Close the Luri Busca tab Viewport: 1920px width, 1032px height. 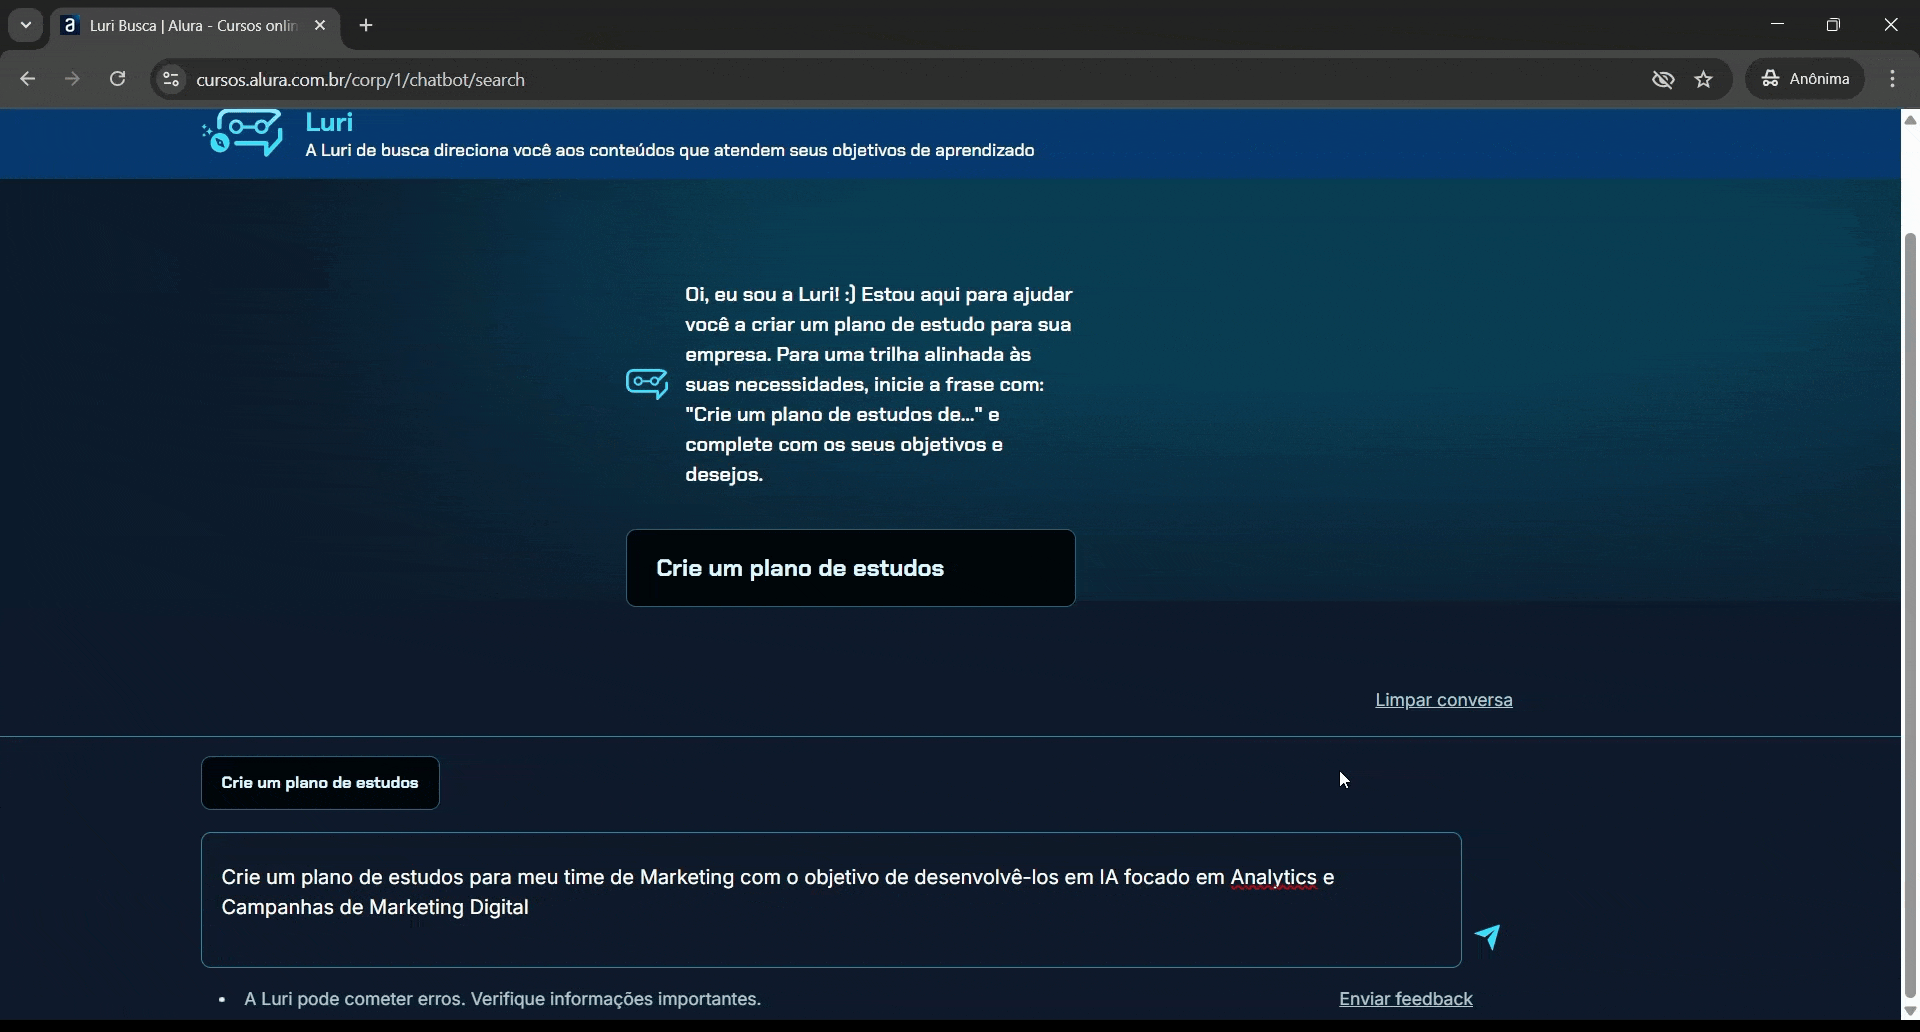[x=320, y=26]
